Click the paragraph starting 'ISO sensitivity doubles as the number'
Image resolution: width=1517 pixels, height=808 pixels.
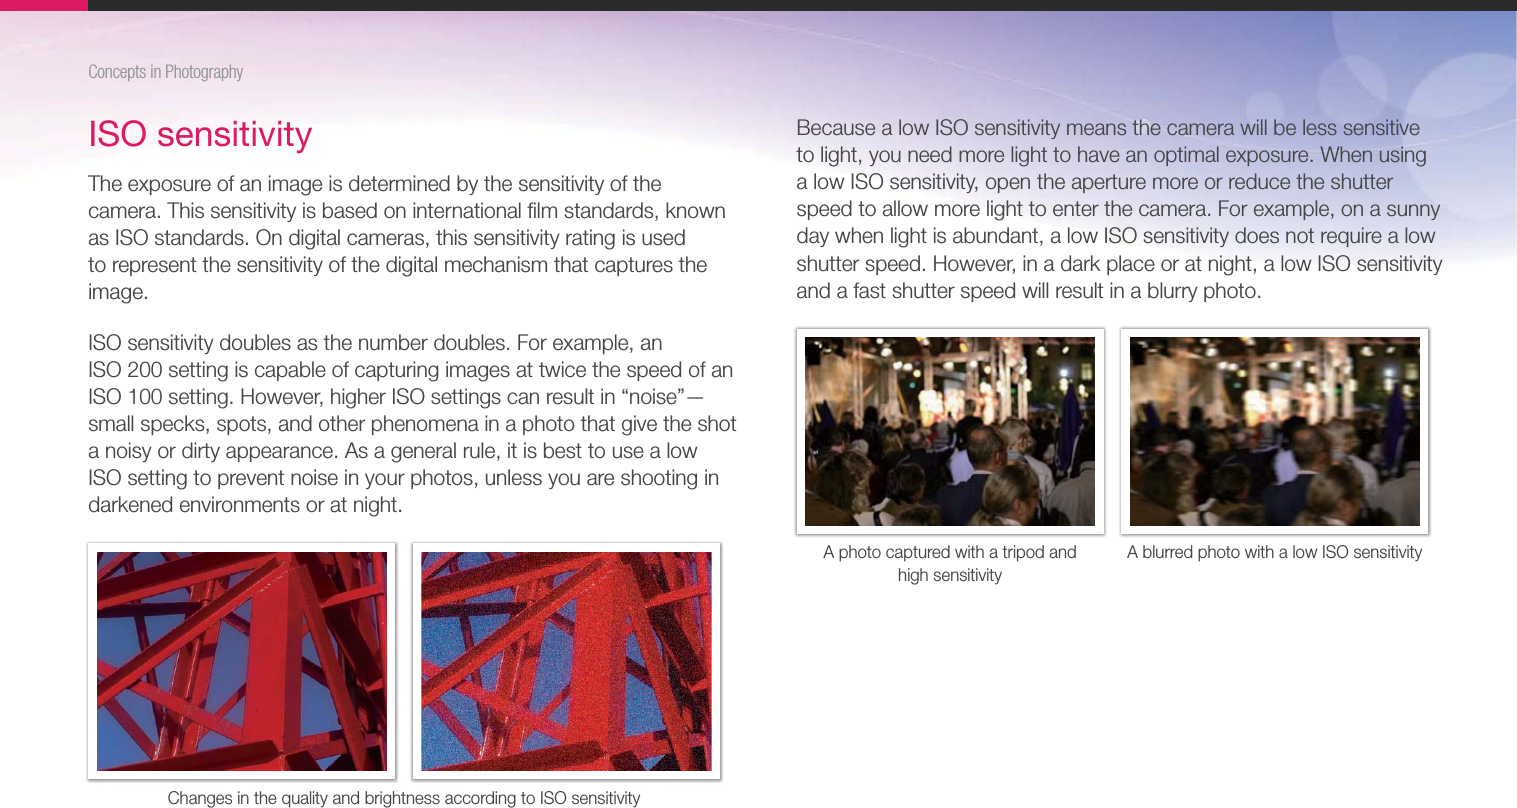(412, 424)
